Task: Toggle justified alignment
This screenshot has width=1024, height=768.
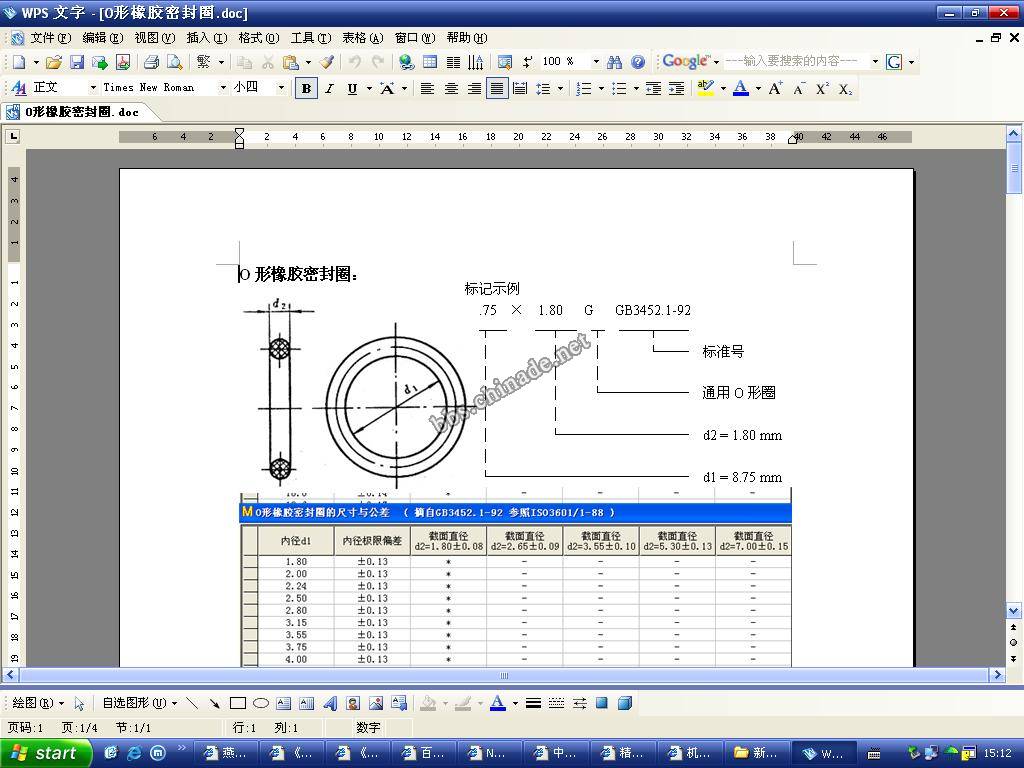Action: (x=497, y=89)
